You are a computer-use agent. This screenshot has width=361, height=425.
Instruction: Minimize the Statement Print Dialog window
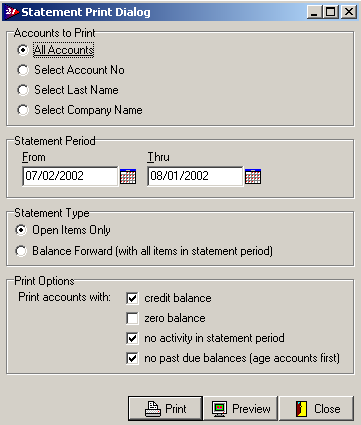coord(314,12)
